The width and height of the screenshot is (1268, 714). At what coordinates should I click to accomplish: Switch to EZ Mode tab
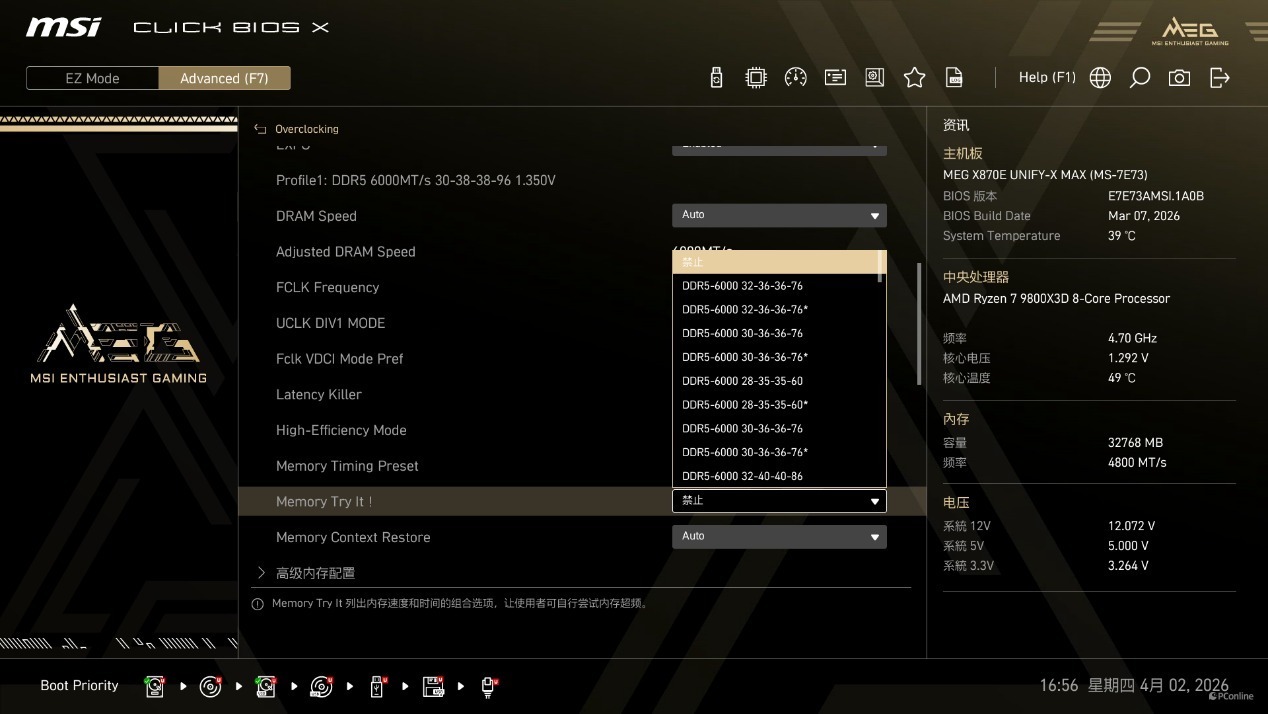[92, 78]
